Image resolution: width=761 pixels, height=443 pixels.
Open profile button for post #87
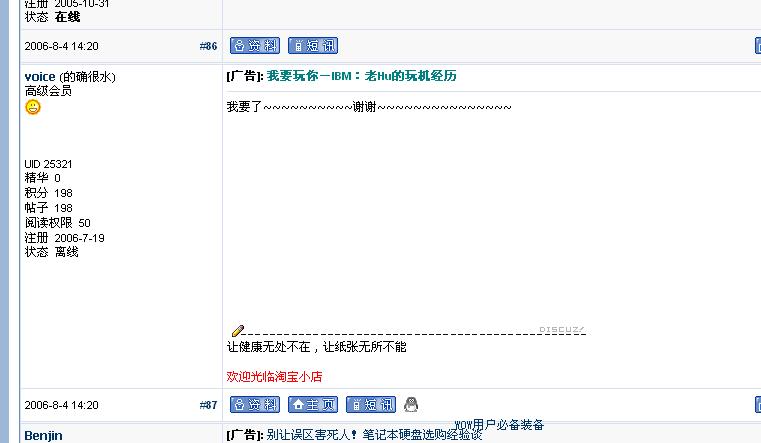click(x=255, y=405)
